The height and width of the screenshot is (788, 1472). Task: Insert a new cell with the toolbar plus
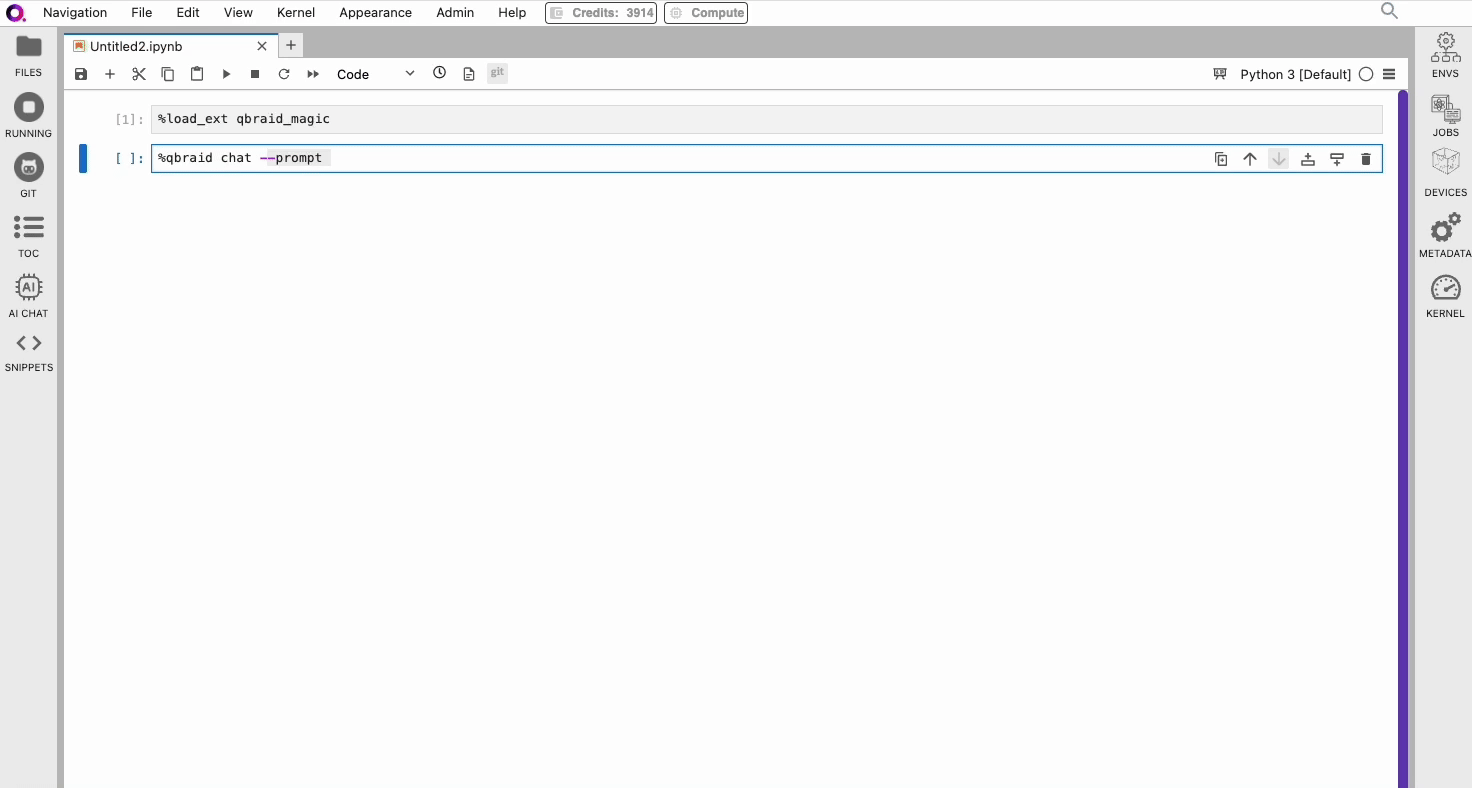point(110,74)
